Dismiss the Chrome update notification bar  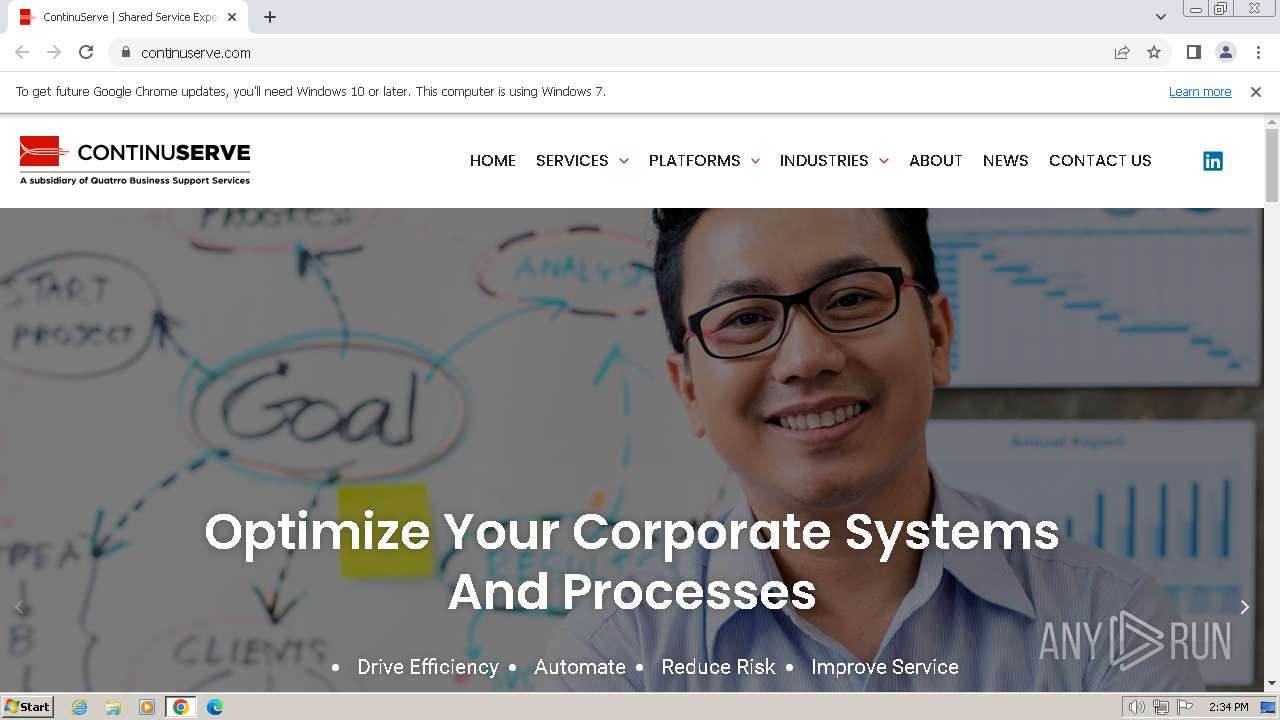[x=1256, y=91]
